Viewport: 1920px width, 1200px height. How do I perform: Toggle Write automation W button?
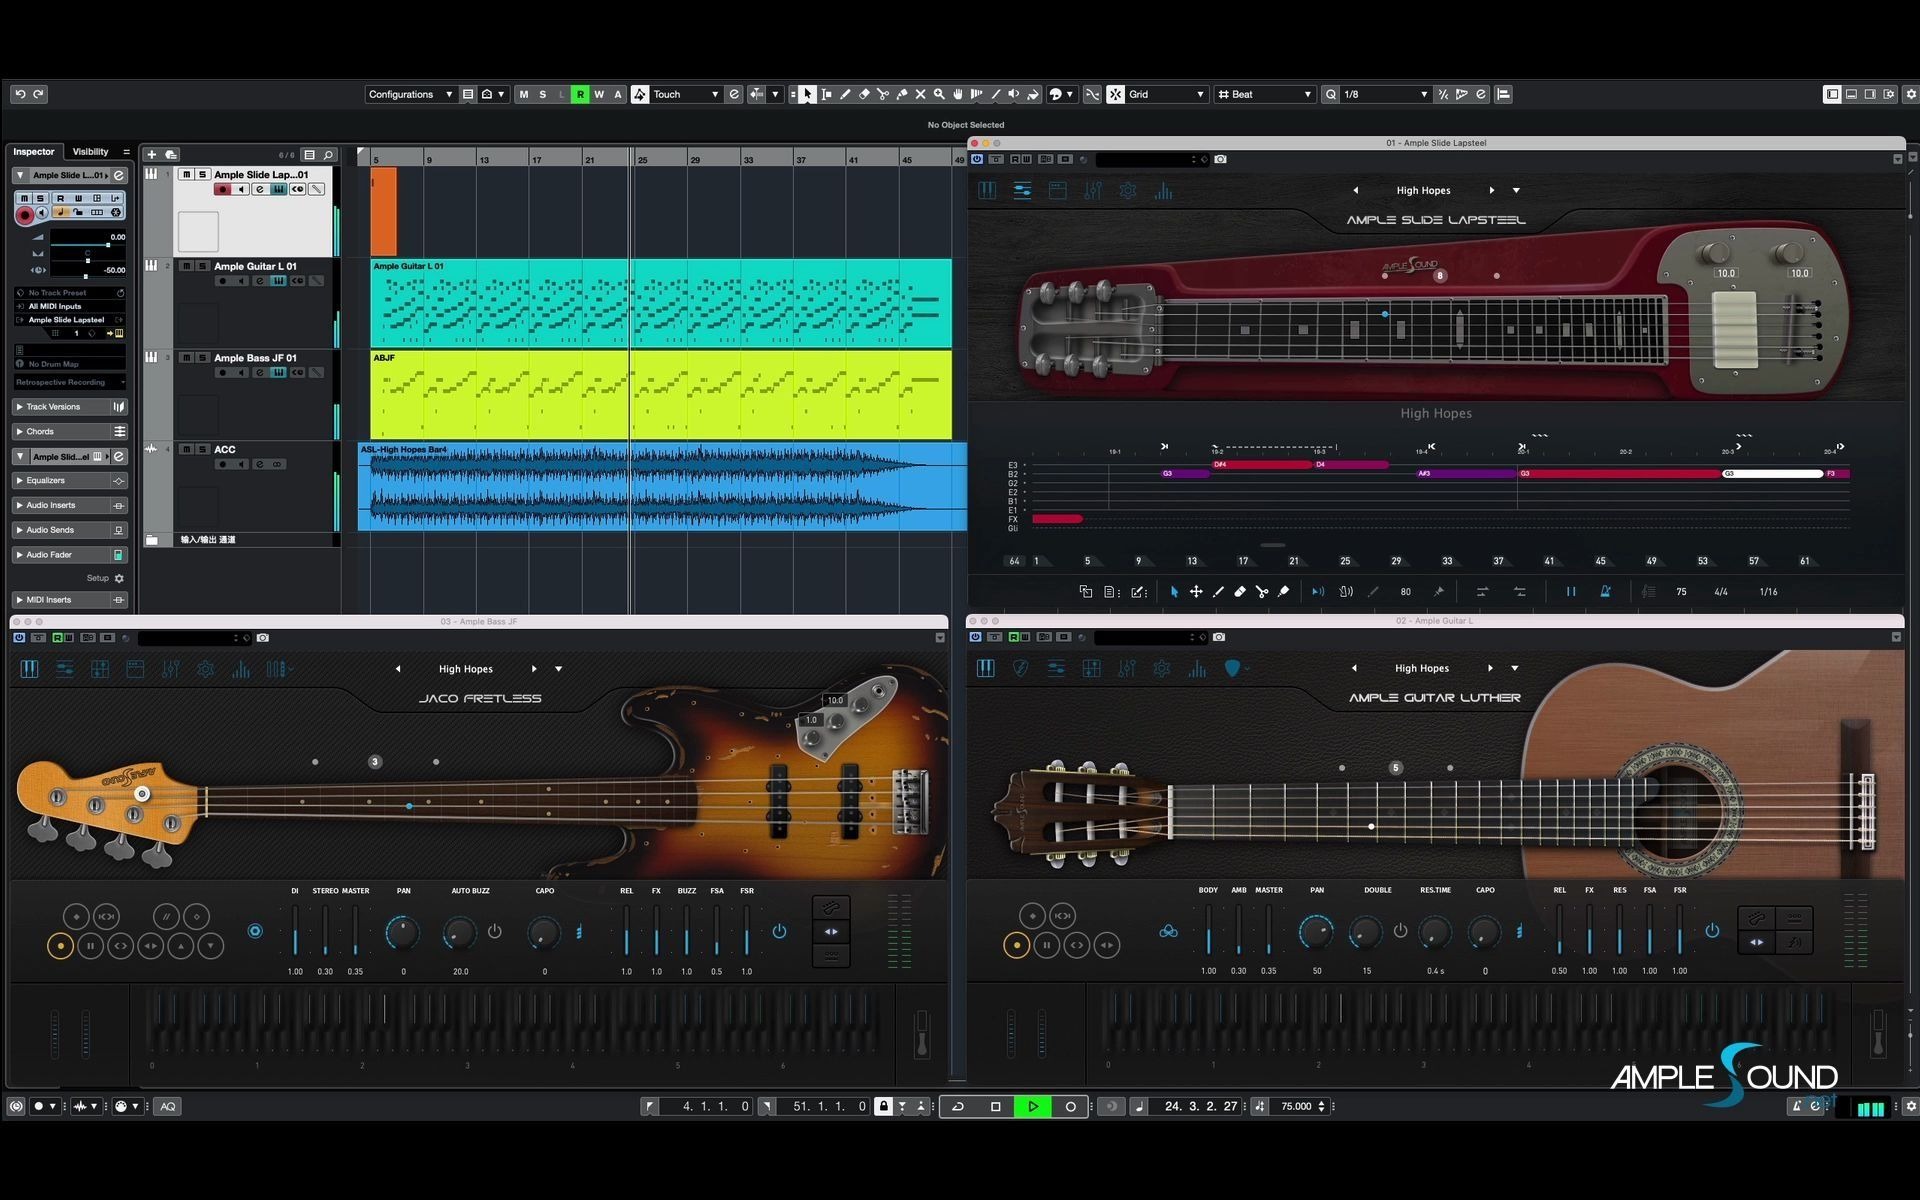click(x=599, y=94)
